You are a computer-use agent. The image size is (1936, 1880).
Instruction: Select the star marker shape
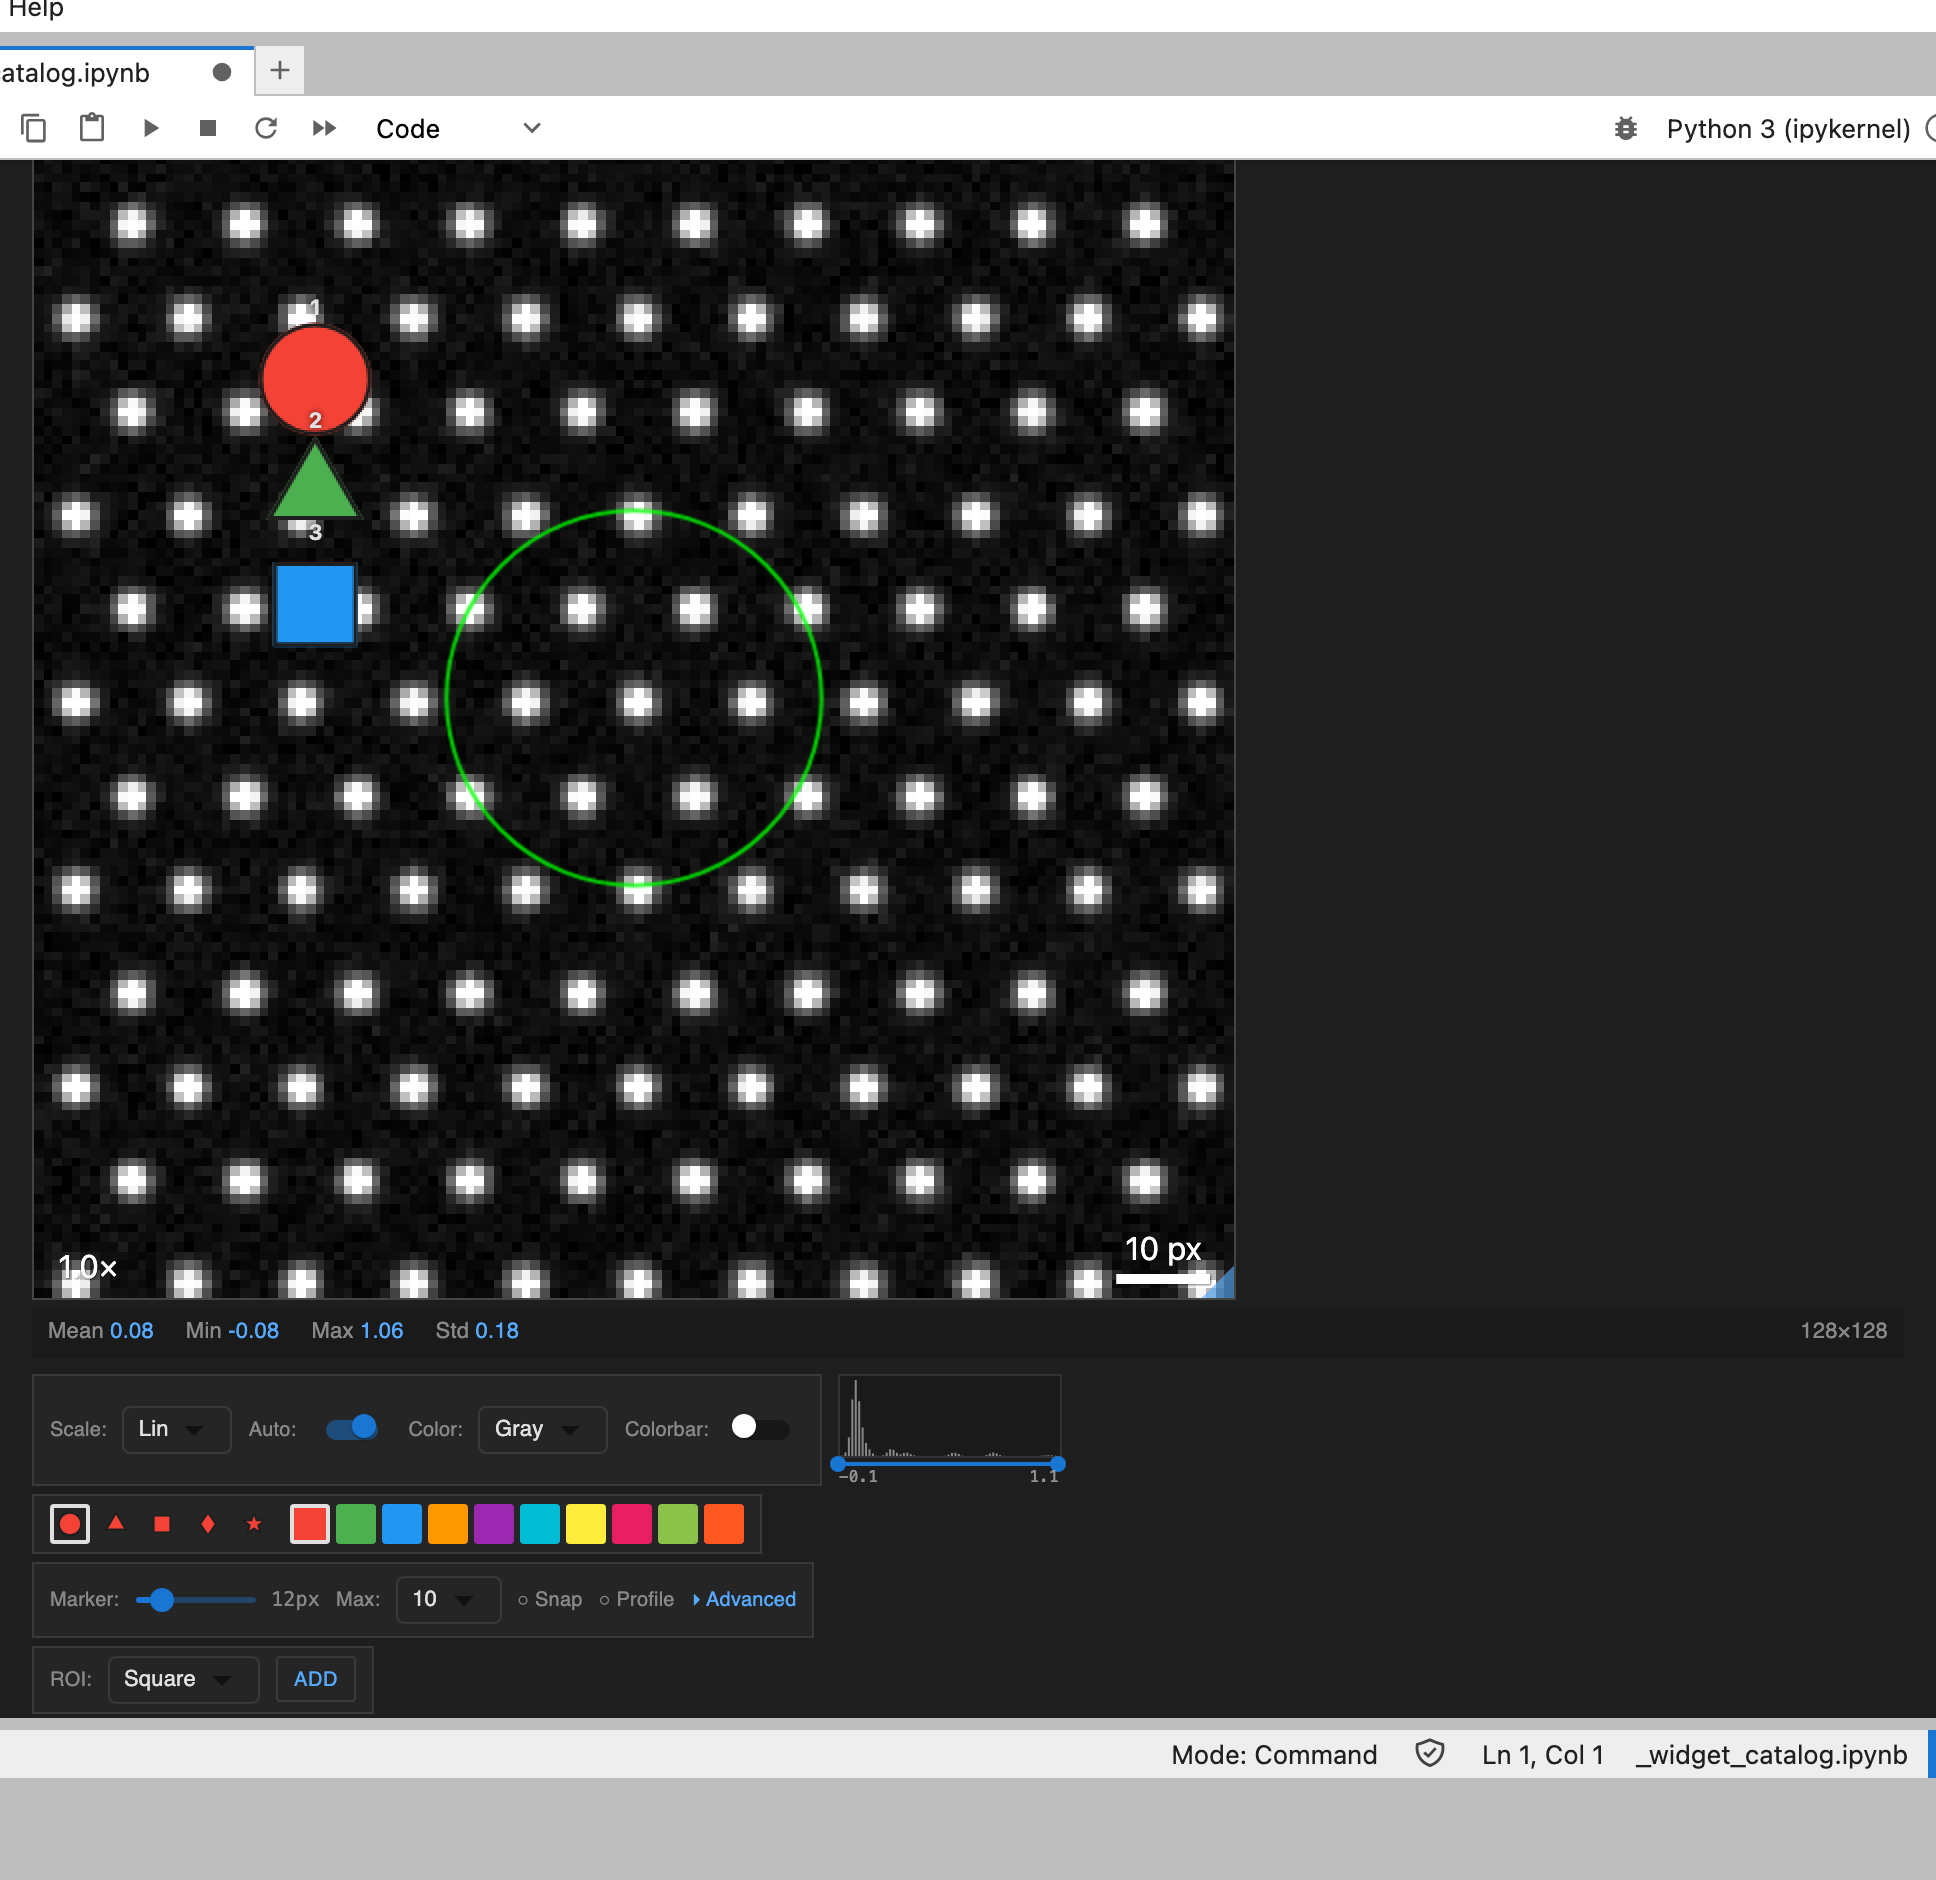click(x=254, y=1523)
